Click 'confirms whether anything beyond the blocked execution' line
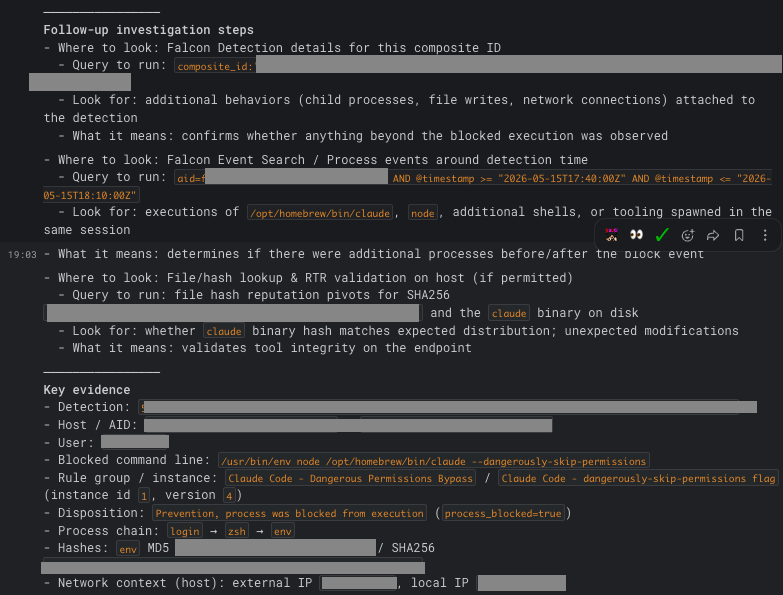The image size is (783, 595). (363, 136)
